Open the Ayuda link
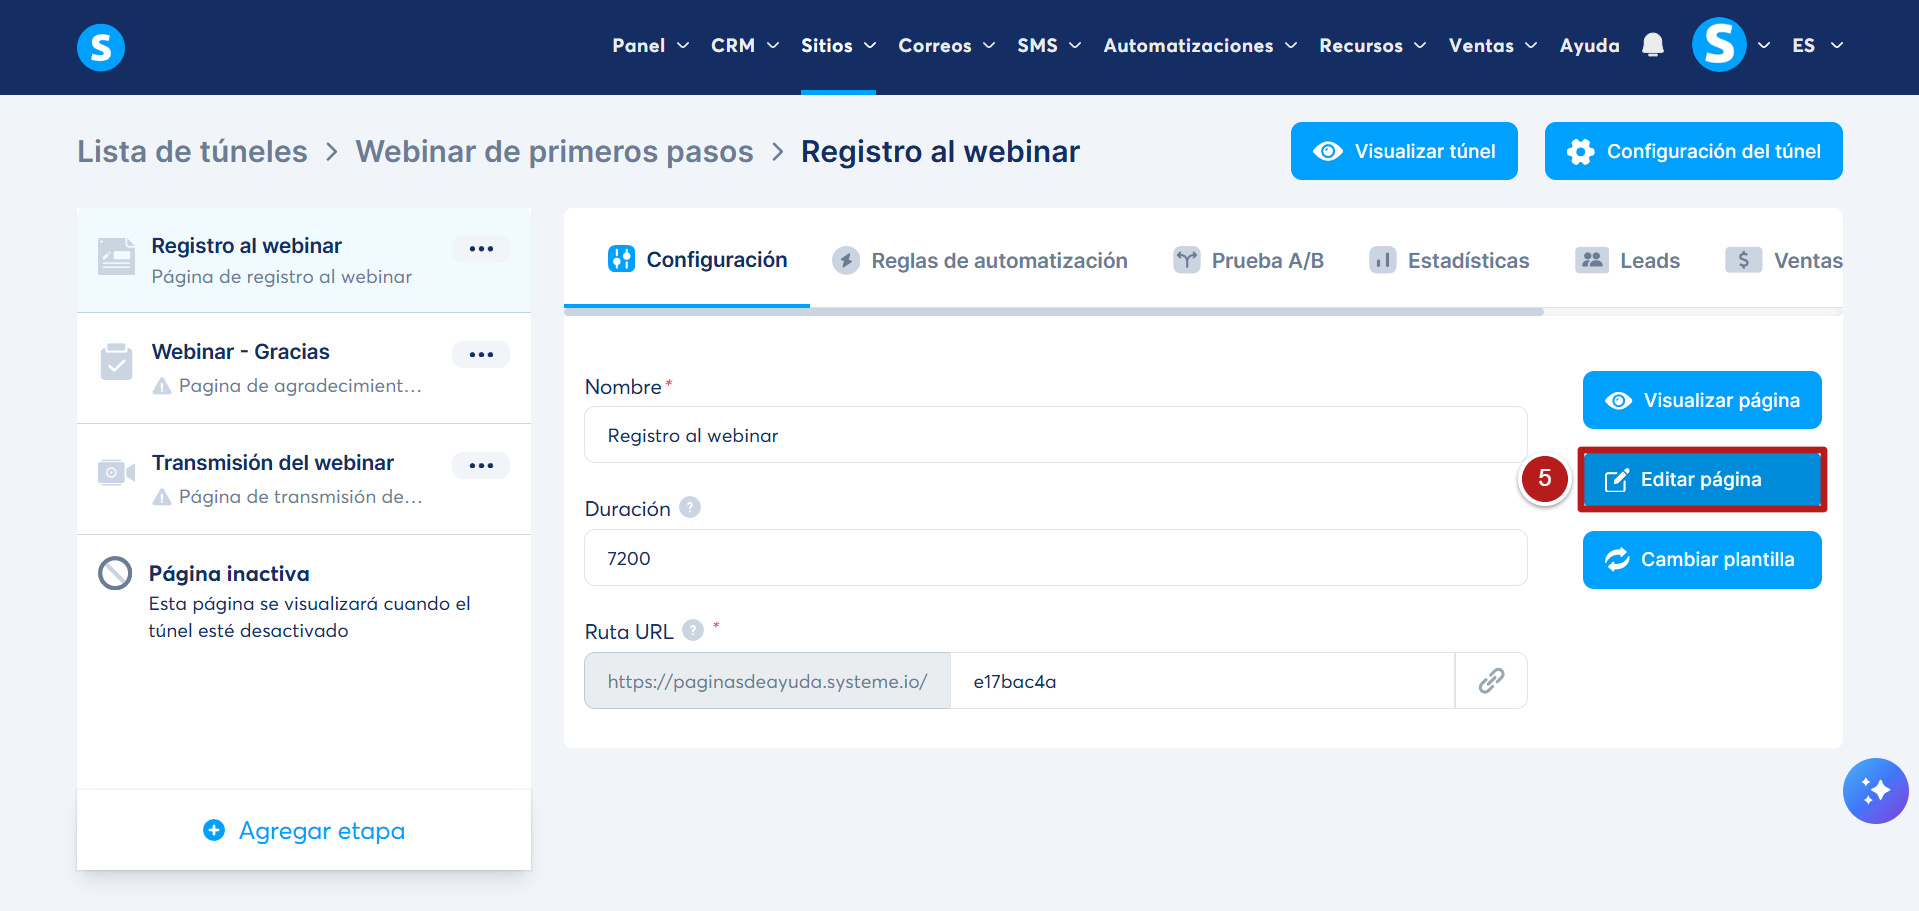The height and width of the screenshot is (911, 1919). tap(1589, 45)
